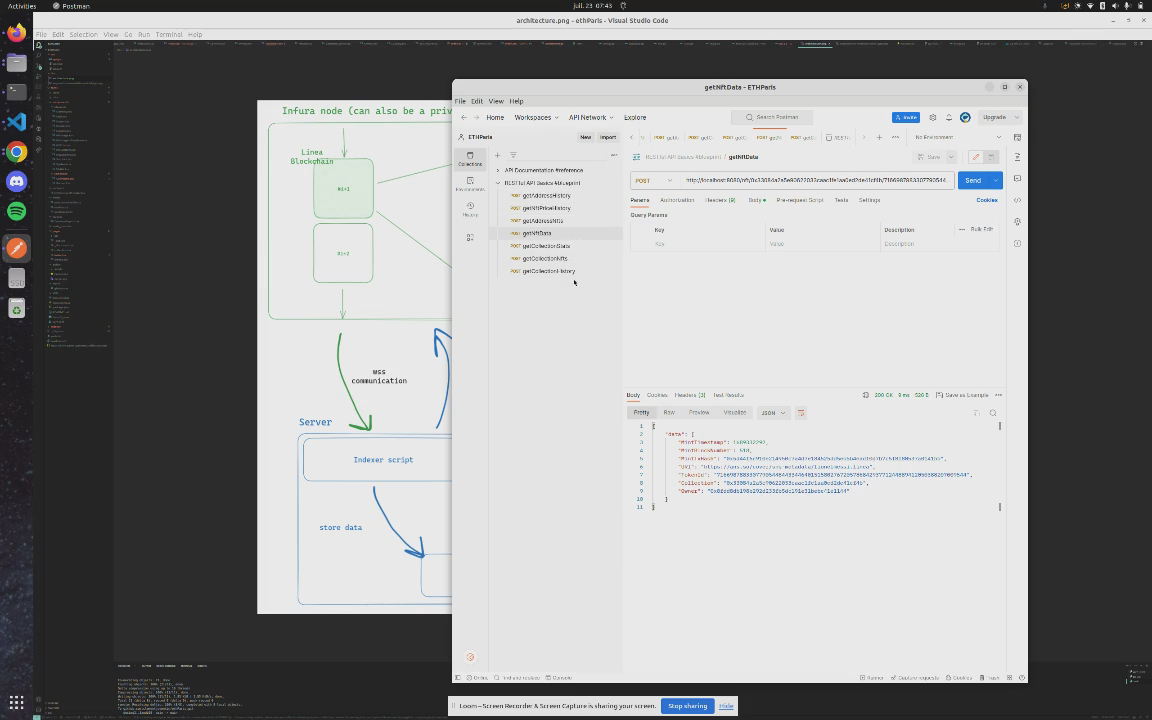Image resolution: width=1152 pixels, height=720 pixels.
Task: Expand the API Documentation #reference collection
Action: point(498,170)
